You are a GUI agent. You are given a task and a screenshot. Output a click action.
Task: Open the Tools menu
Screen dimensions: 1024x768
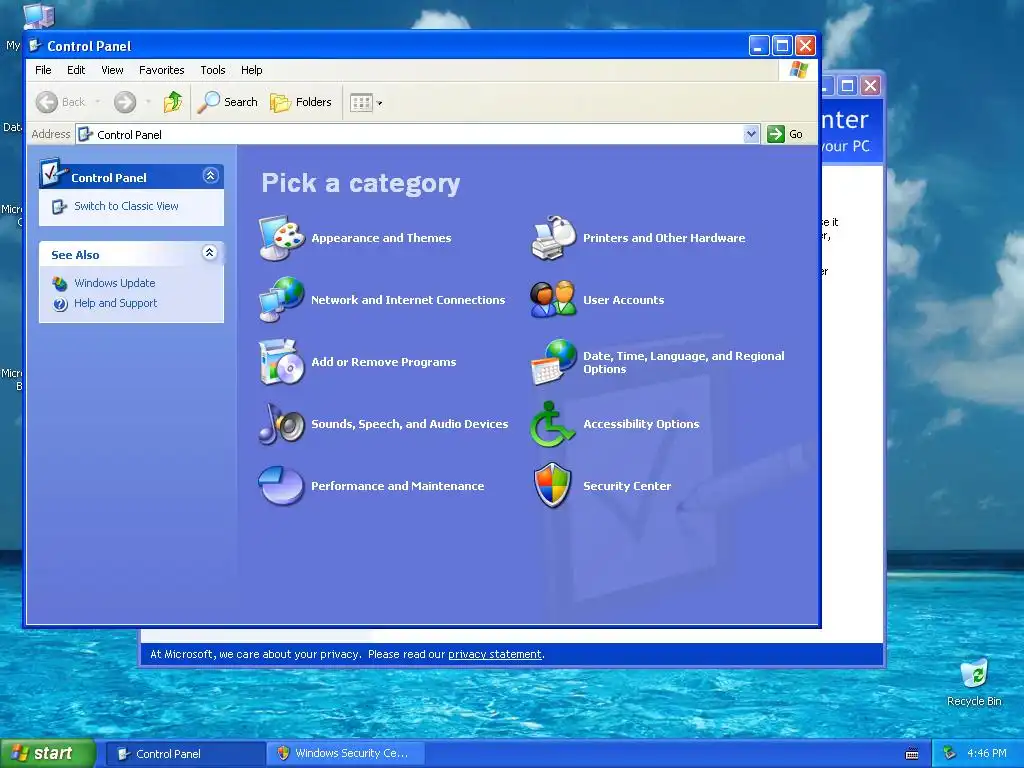point(213,70)
